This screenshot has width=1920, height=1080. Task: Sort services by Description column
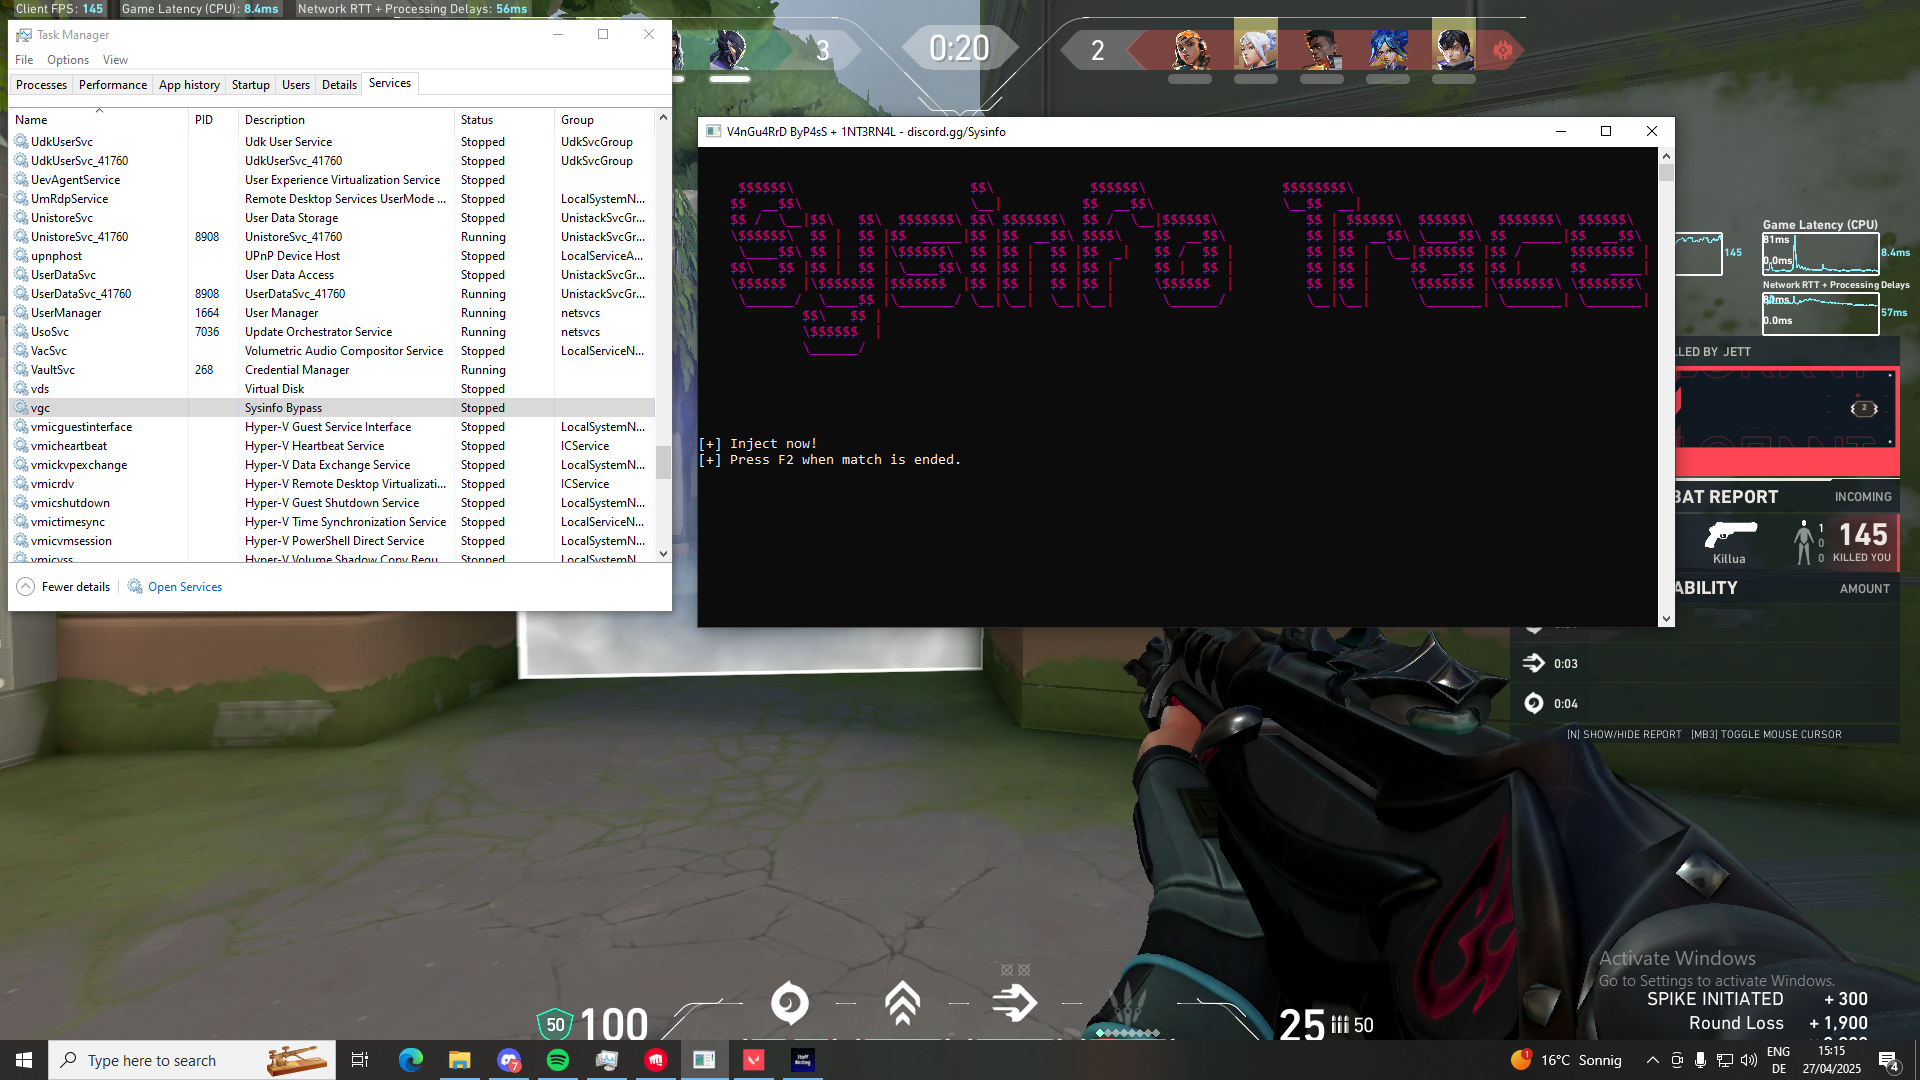(x=346, y=119)
